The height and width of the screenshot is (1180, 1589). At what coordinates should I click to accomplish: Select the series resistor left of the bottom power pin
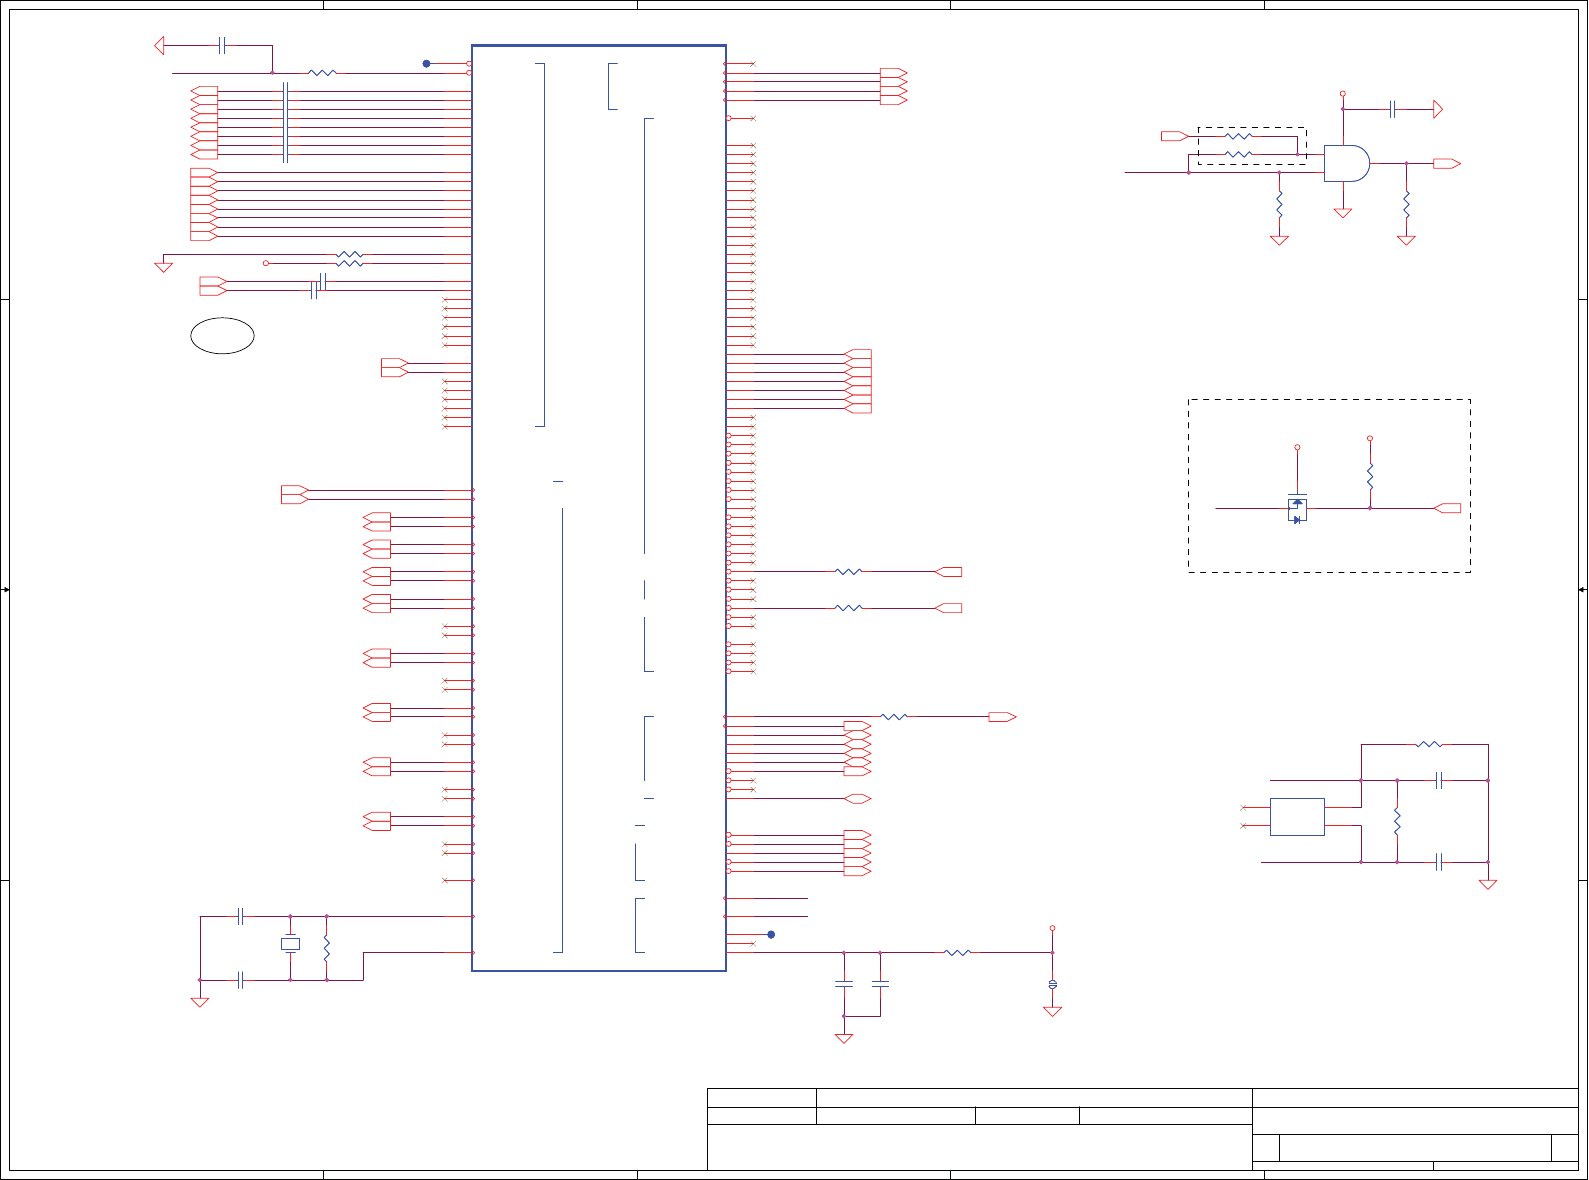tap(957, 953)
